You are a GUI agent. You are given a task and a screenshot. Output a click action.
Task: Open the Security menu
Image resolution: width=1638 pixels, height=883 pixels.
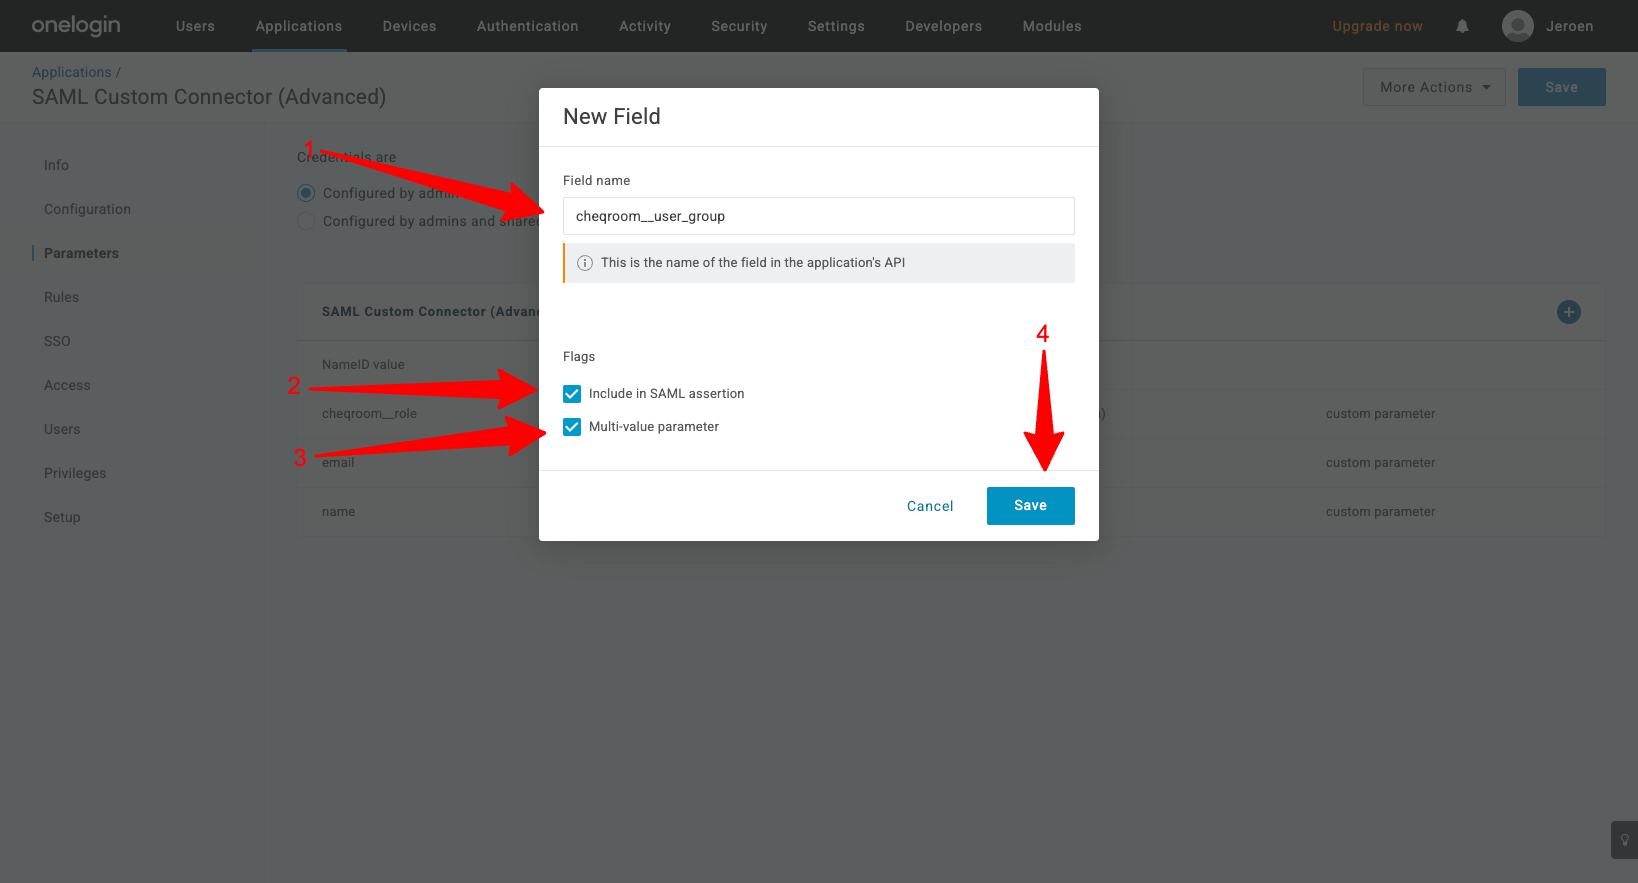(739, 26)
